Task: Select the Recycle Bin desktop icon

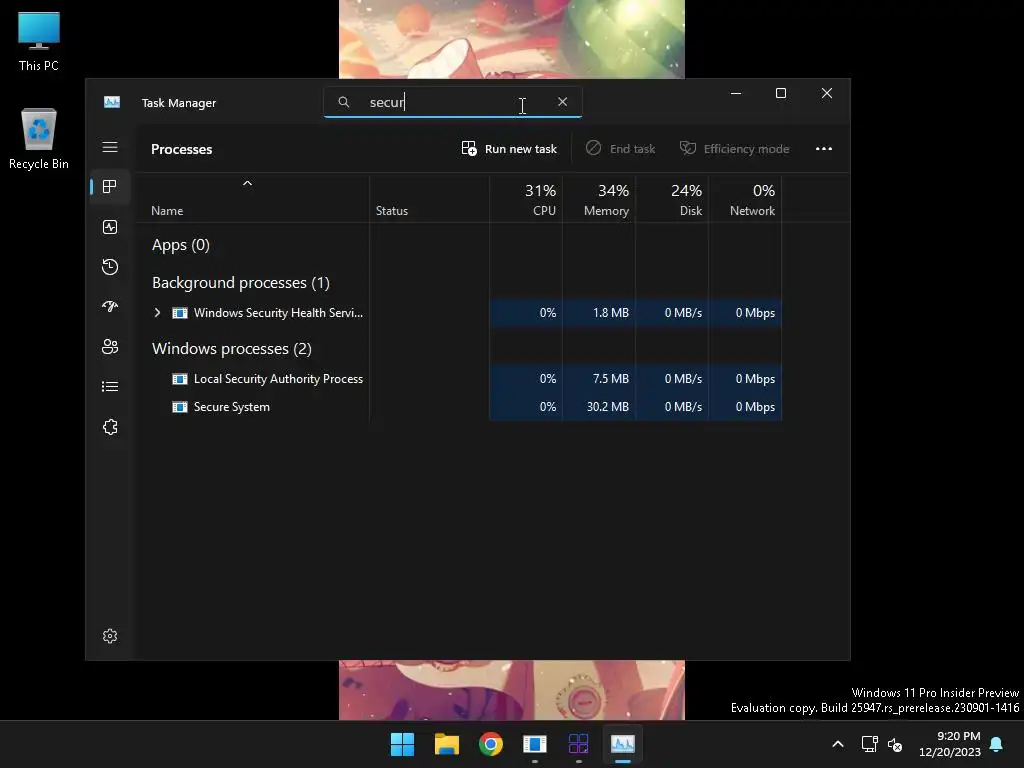Action: click(x=39, y=138)
